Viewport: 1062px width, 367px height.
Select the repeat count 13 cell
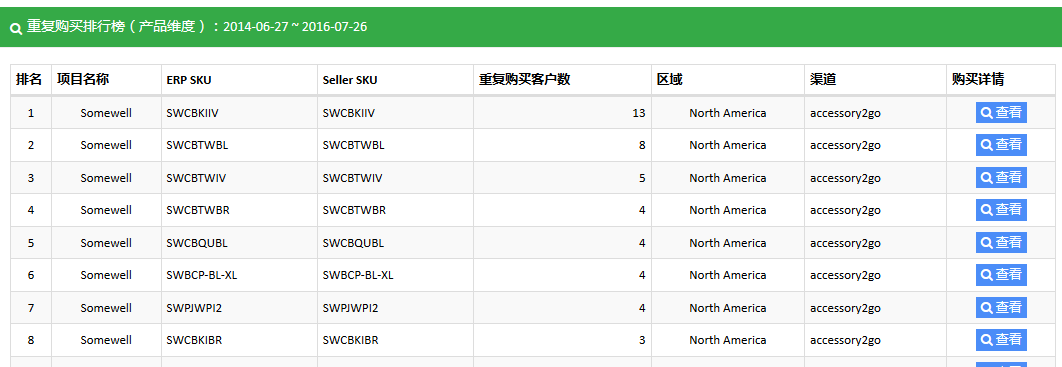[x=562, y=113]
